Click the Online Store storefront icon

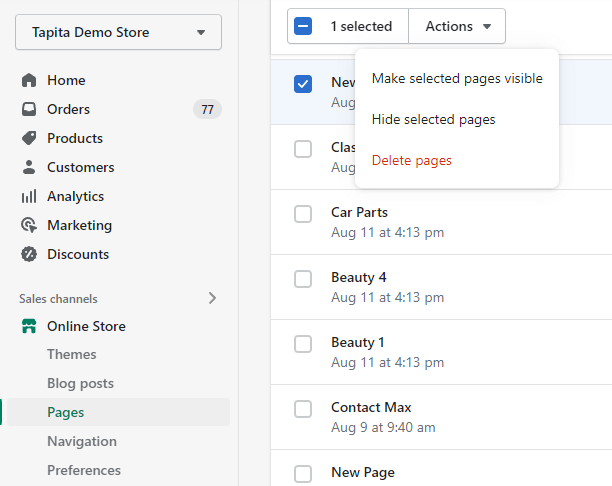click(x=29, y=326)
